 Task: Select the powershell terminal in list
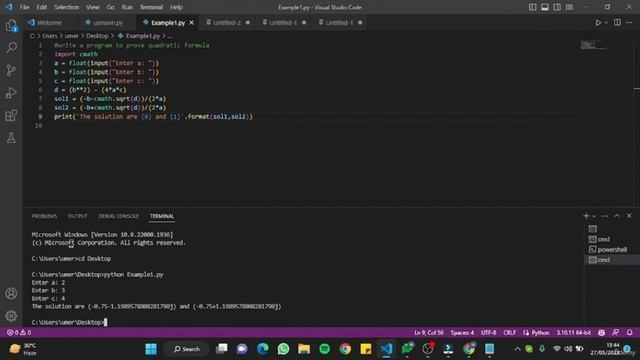click(612, 249)
